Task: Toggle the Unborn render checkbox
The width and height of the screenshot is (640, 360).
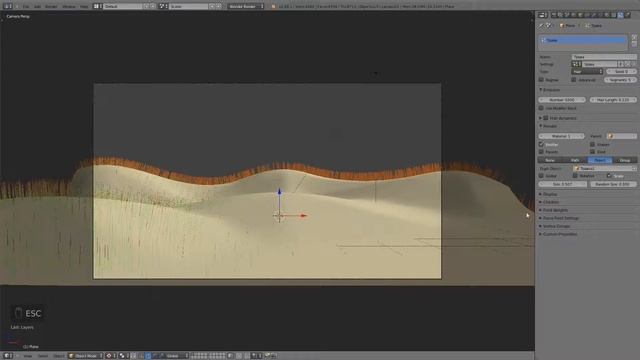Action: pyautogui.click(x=592, y=144)
